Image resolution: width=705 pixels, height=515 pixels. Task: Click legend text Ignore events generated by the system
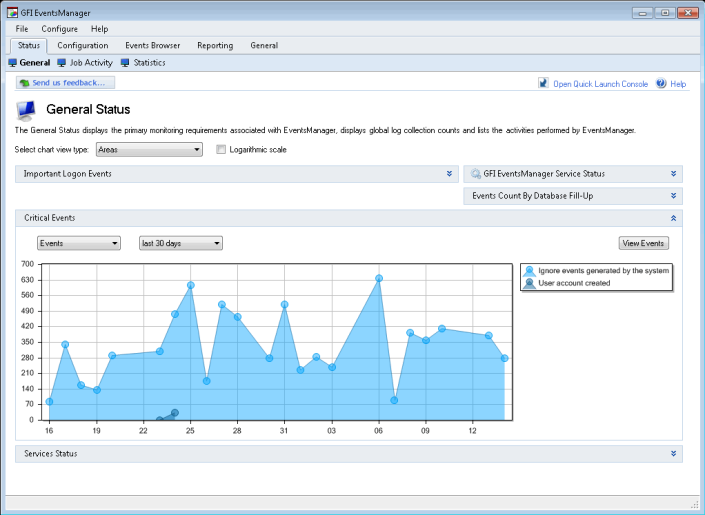[x=603, y=271]
